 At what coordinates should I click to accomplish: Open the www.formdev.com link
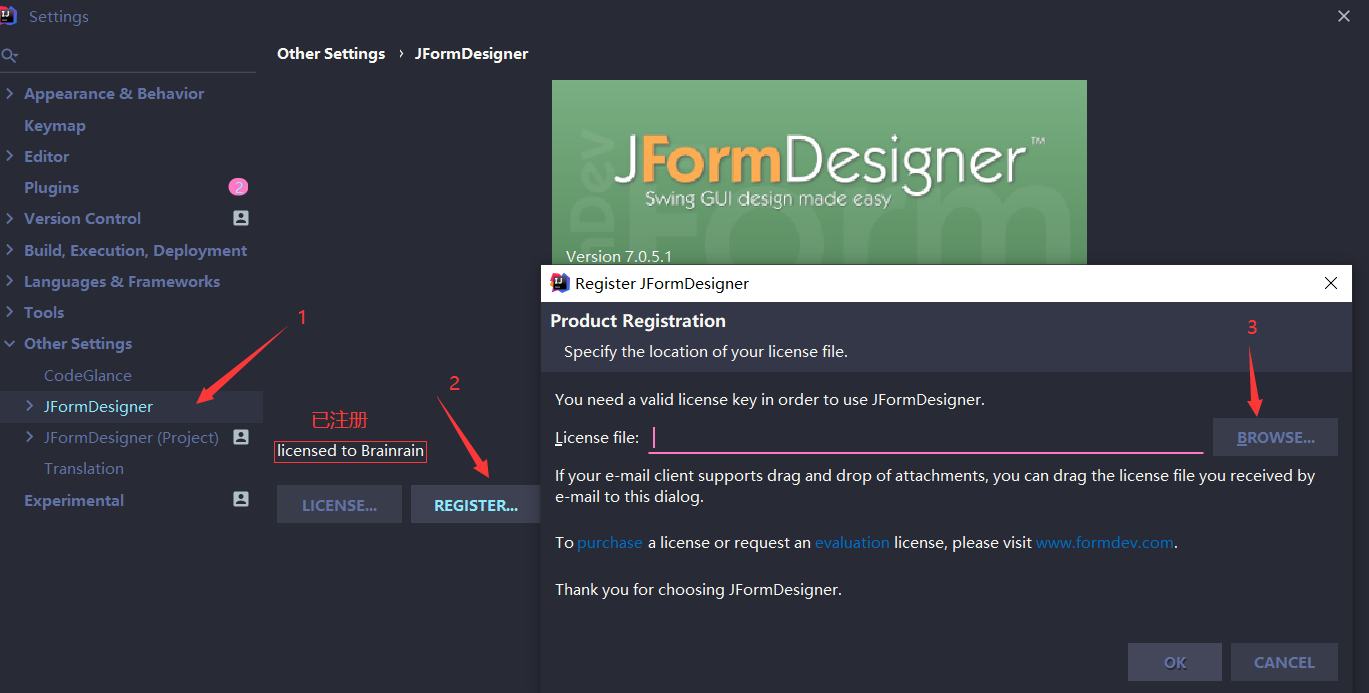1104,542
